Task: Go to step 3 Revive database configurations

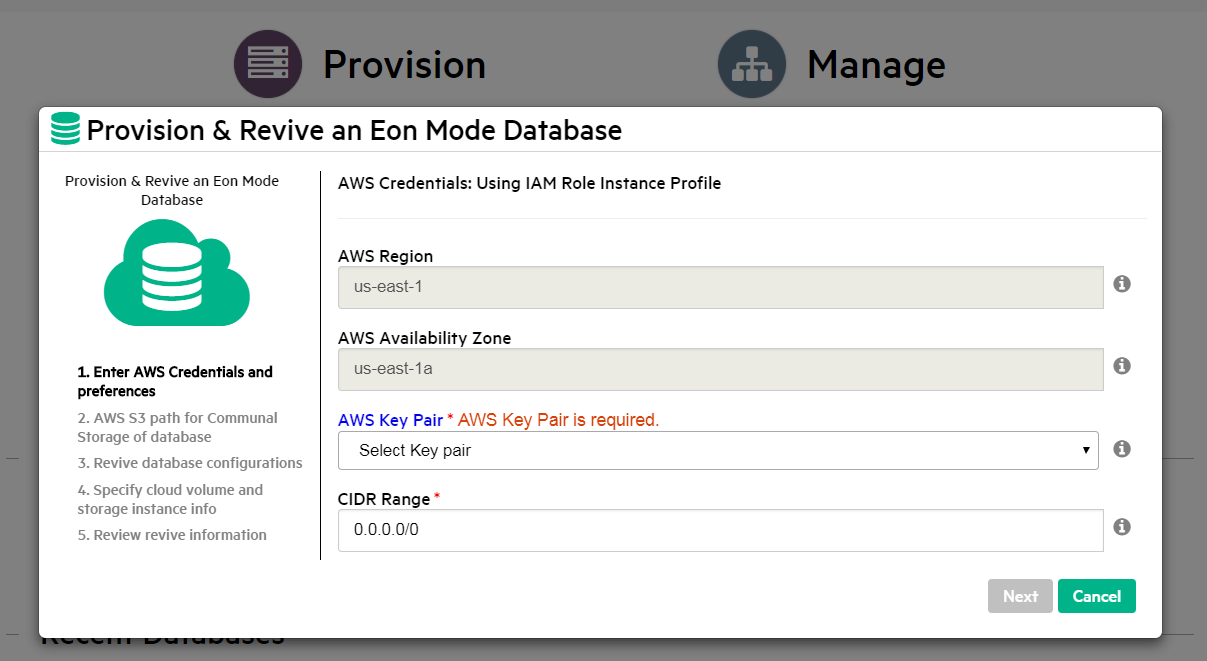Action: pos(190,463)
